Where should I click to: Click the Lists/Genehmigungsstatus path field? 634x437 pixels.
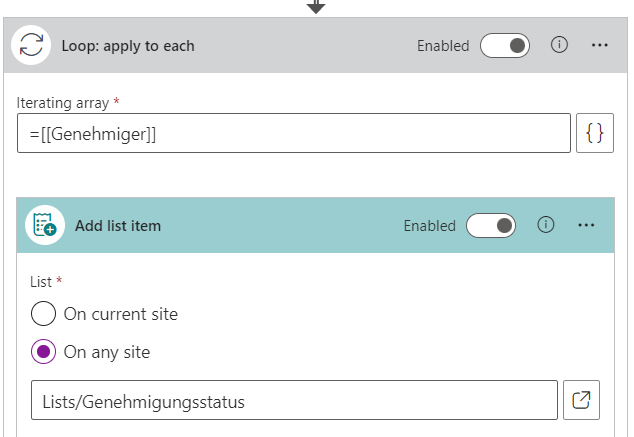point(293,401)
